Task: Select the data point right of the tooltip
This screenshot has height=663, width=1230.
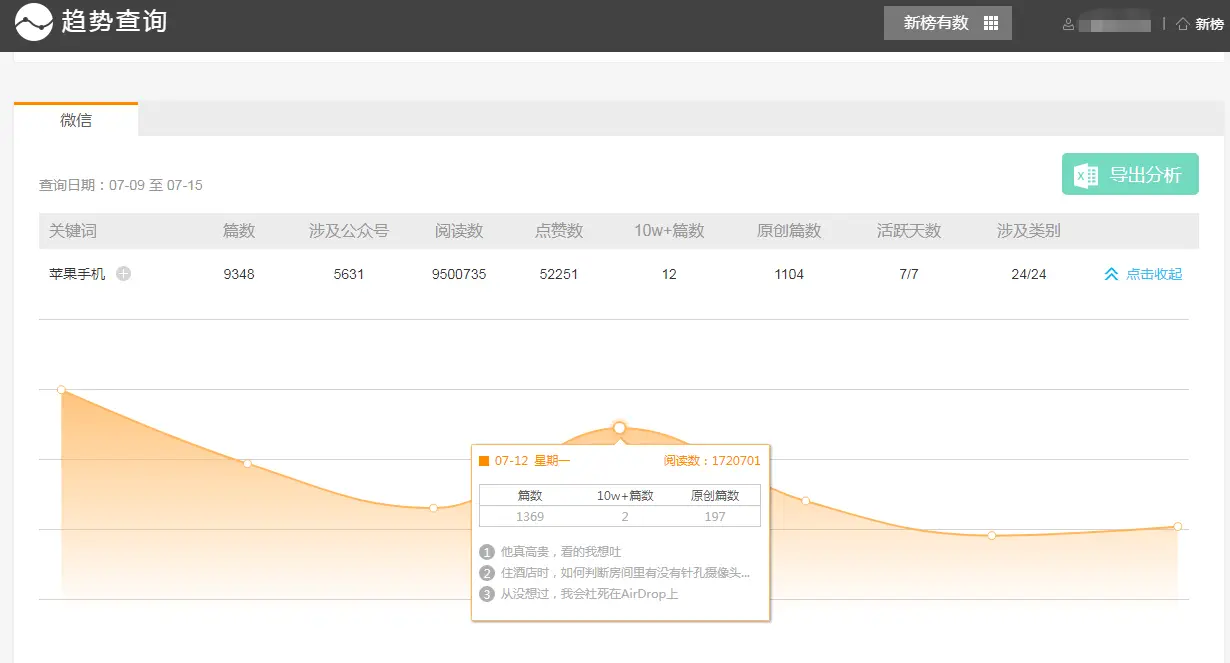Action: (805, 500)
